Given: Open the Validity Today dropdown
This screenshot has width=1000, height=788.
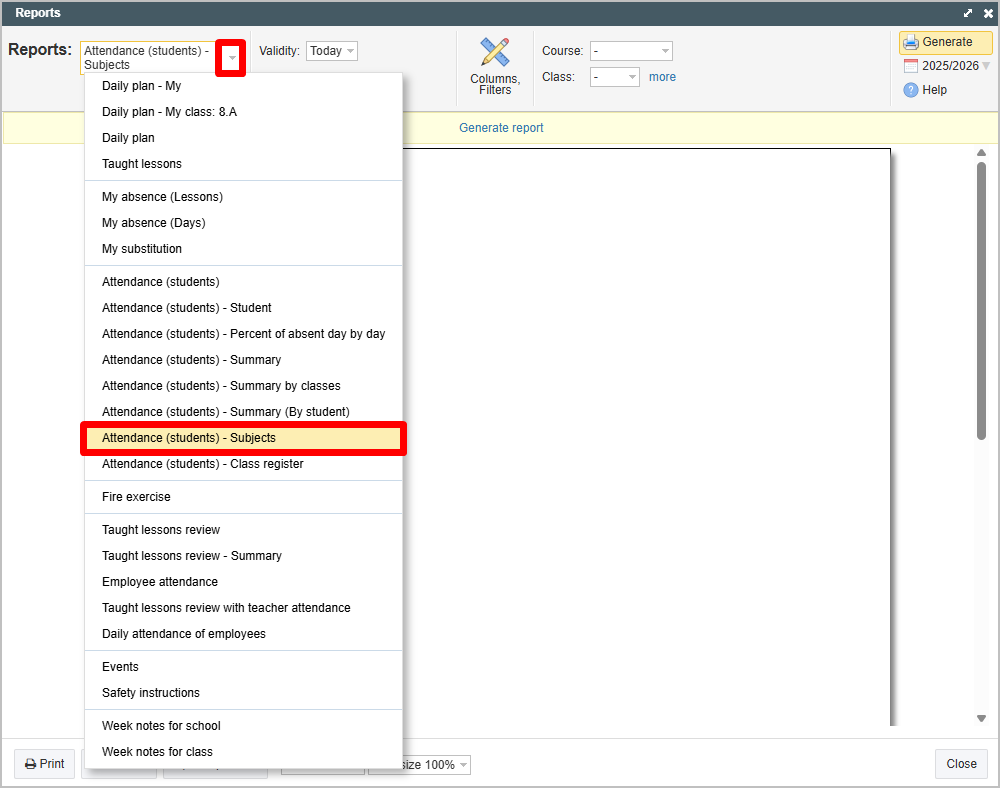Looking at the screenshot, I should pyautogui.click(x=332, y=51).
